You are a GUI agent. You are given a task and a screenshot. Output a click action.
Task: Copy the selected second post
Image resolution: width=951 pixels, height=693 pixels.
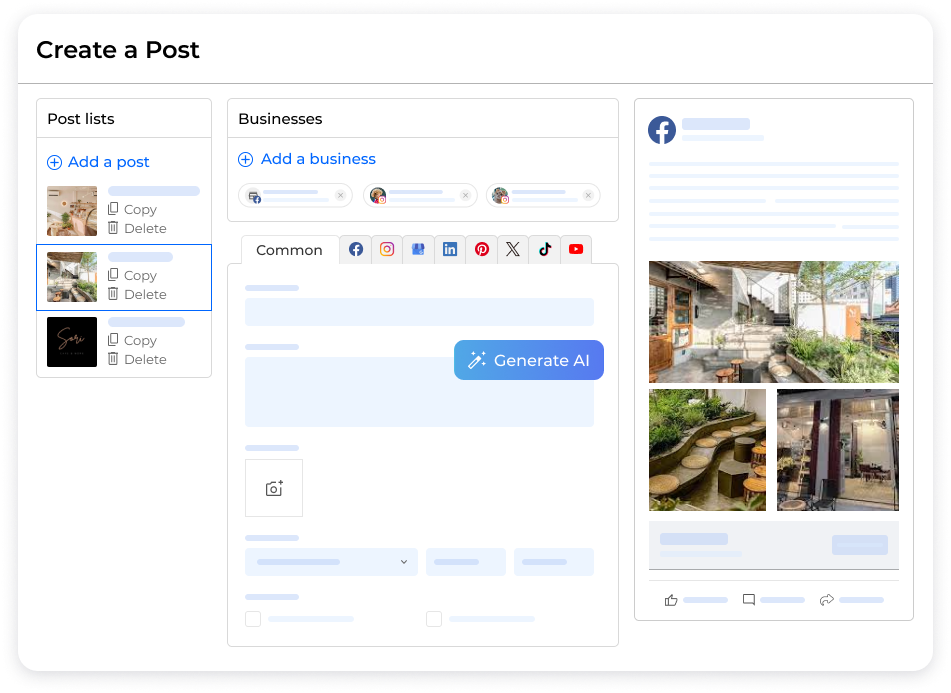[x=132, y=275]
